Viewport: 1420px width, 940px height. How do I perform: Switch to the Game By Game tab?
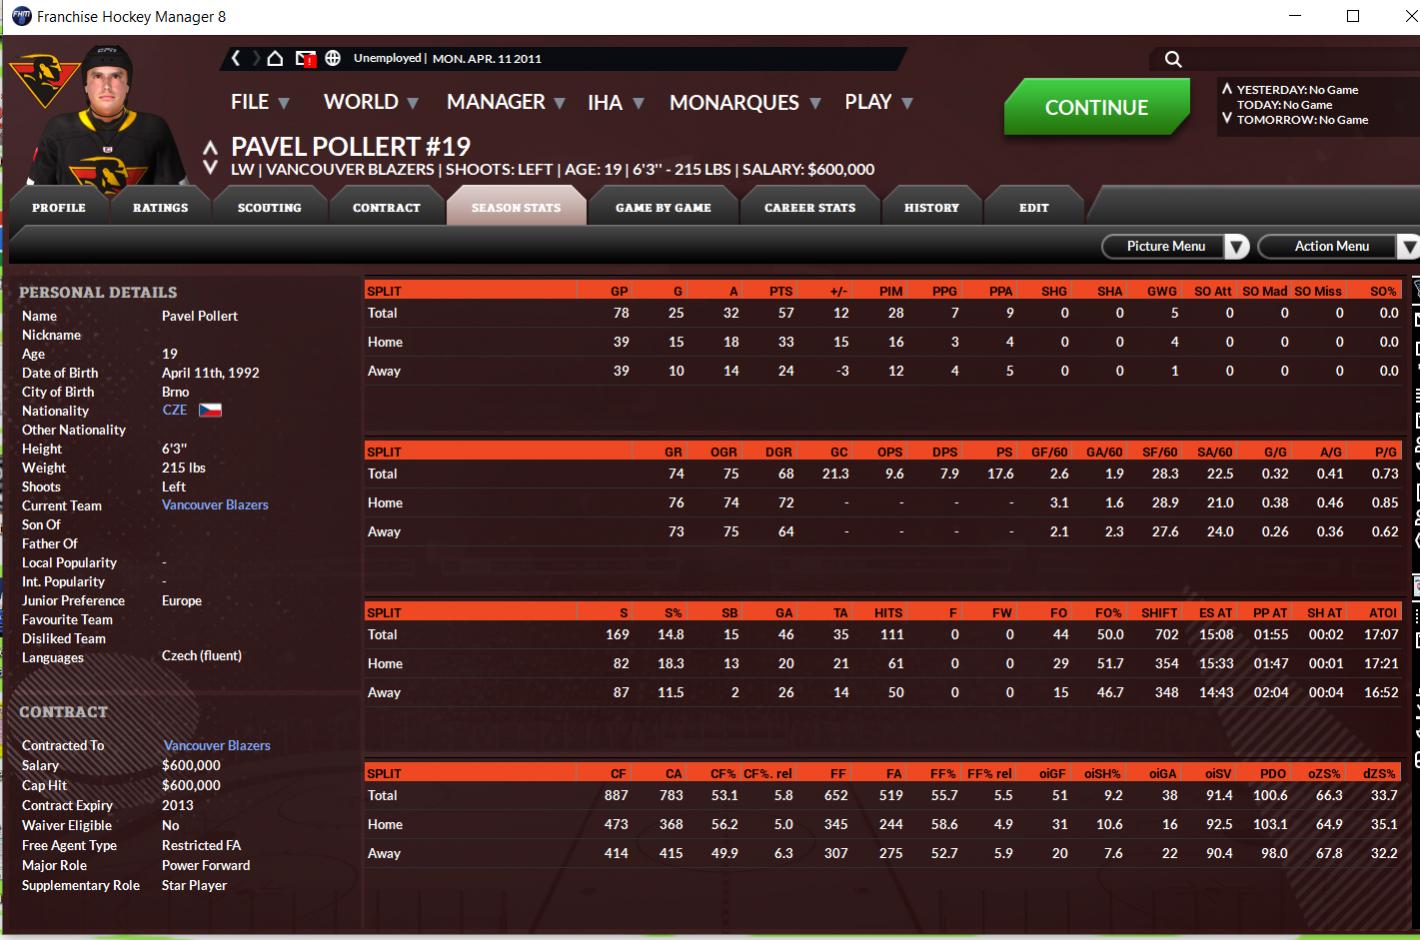(663, 208)
